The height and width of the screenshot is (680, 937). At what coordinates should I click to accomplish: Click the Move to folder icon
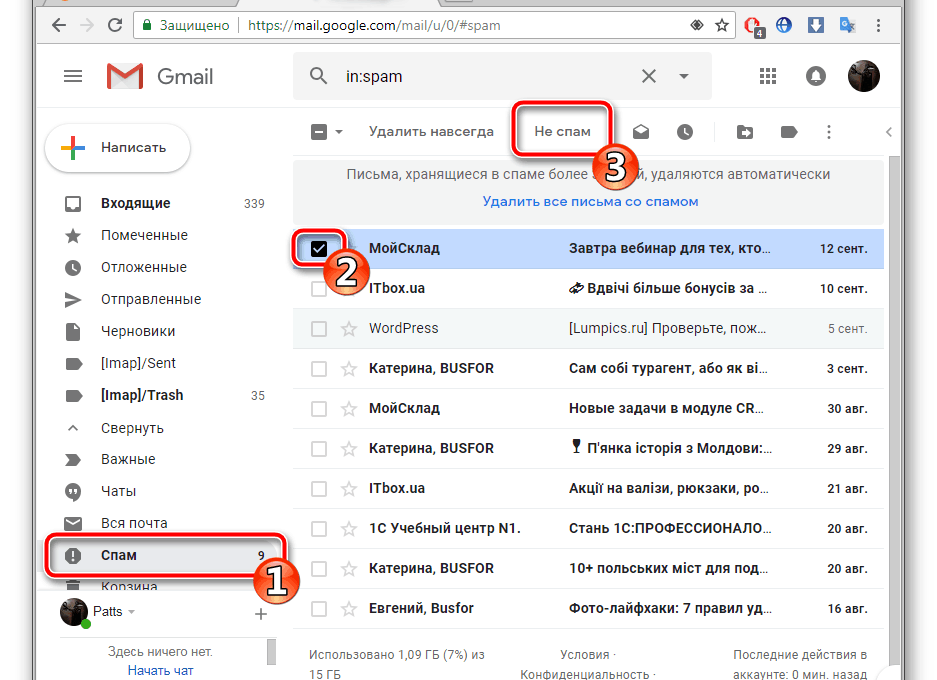(744, 131)
